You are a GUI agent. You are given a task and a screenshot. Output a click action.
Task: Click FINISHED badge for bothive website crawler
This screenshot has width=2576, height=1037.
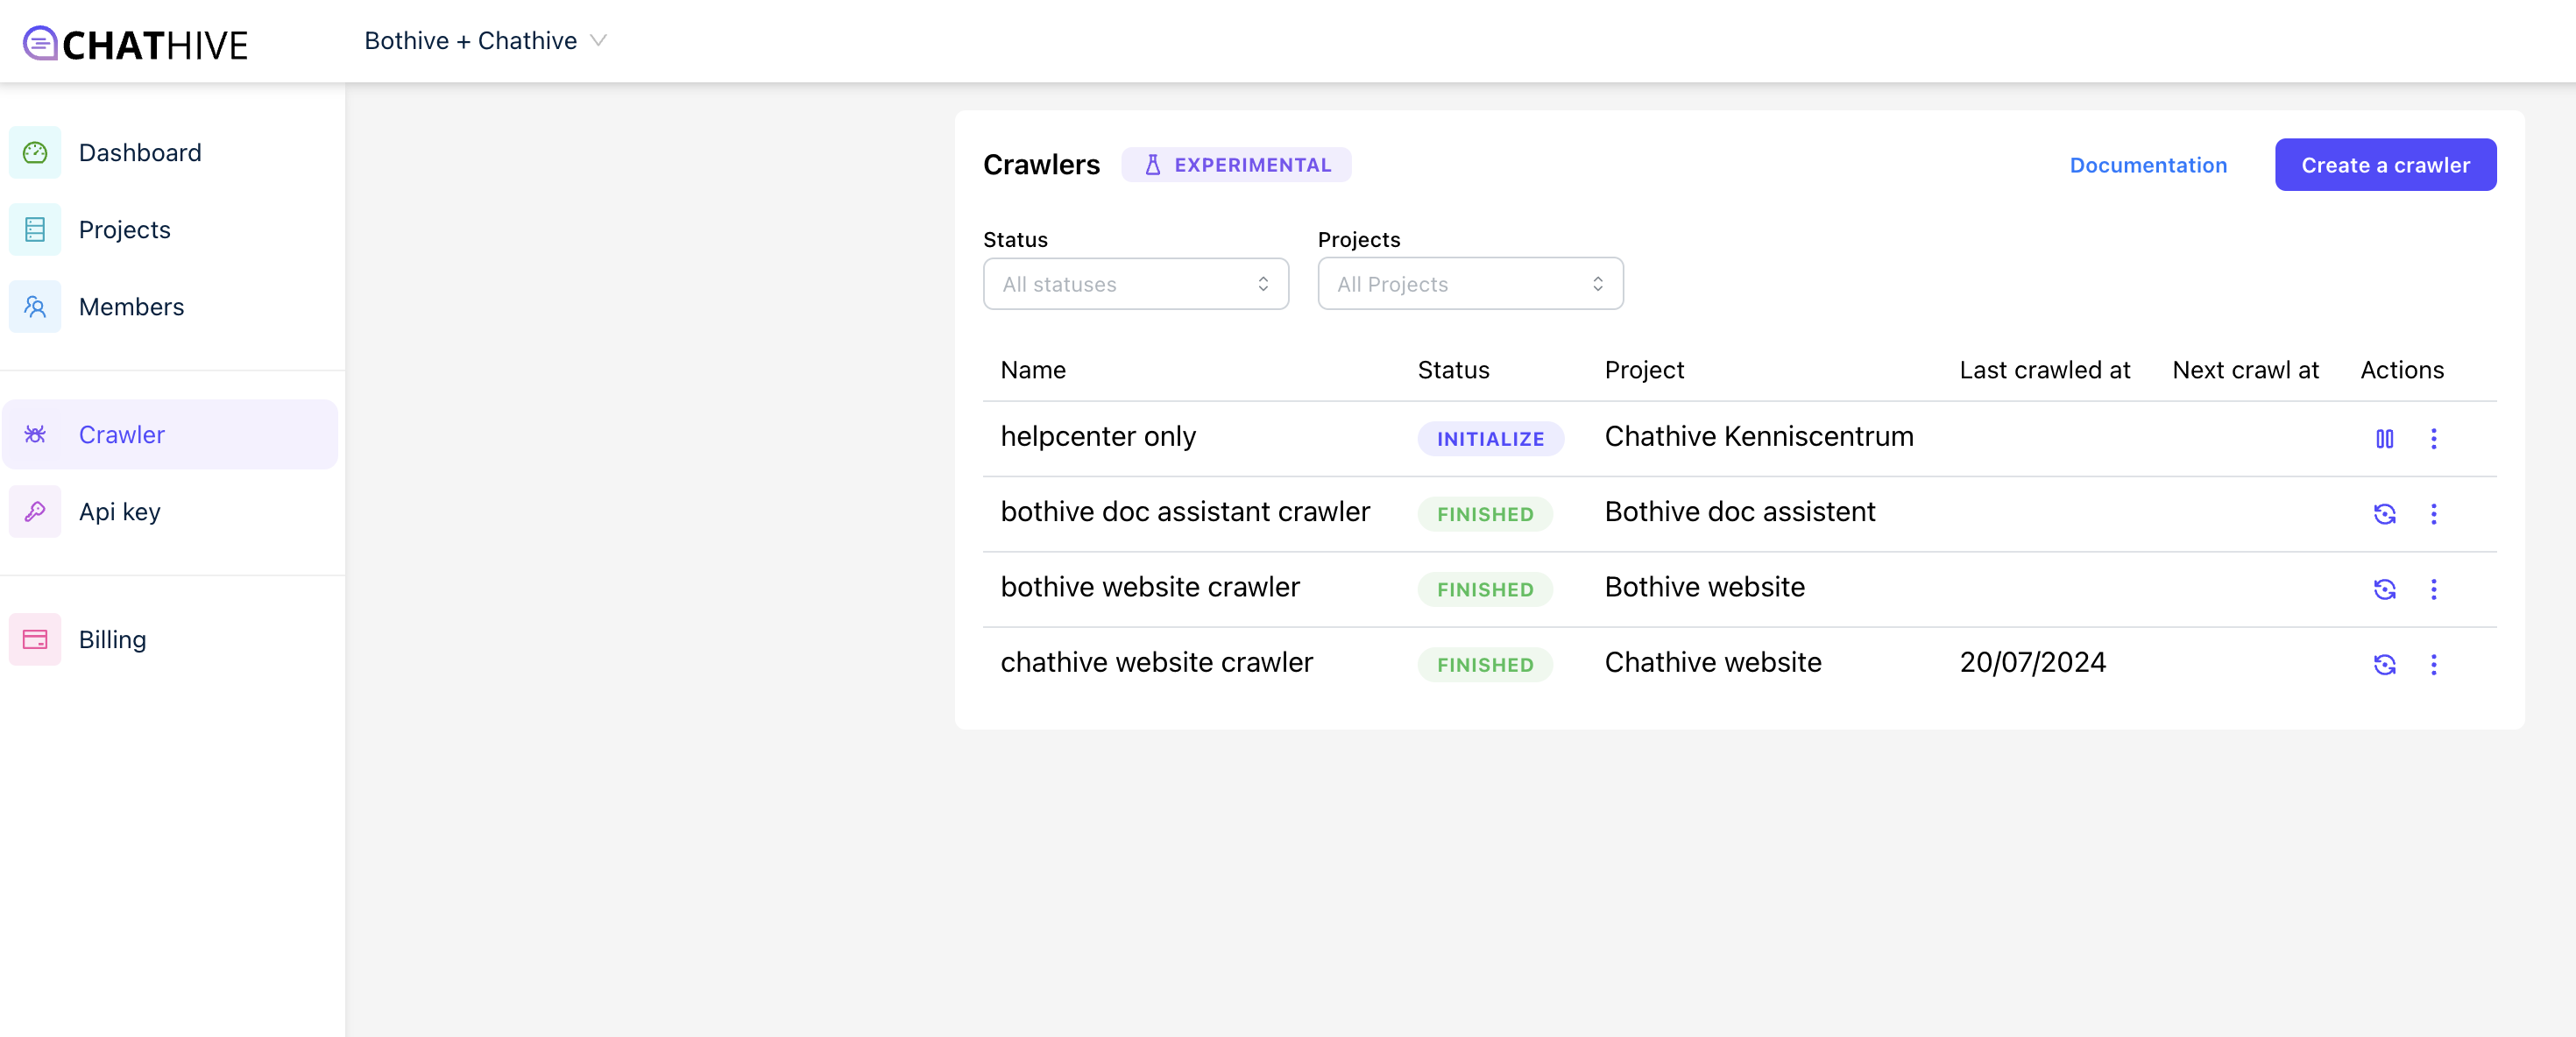(1485, 589)
